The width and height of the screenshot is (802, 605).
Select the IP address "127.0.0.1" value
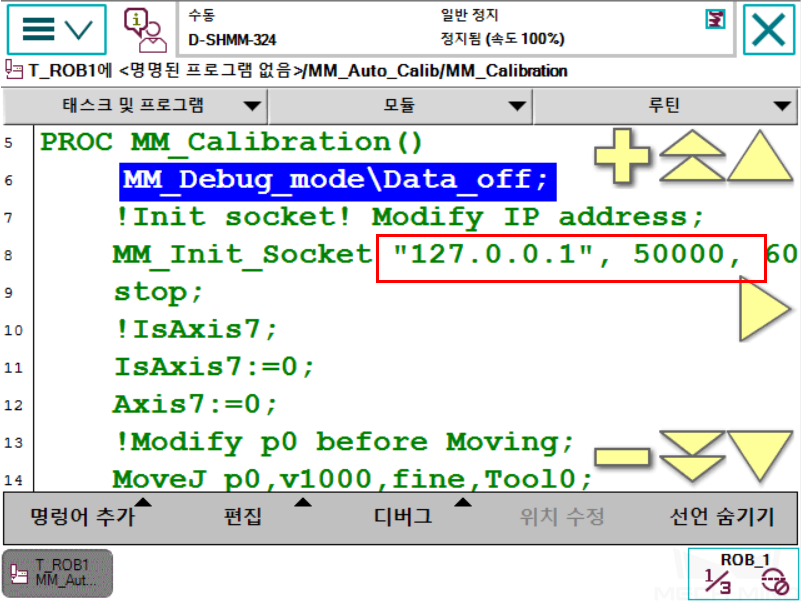(493, 254)
